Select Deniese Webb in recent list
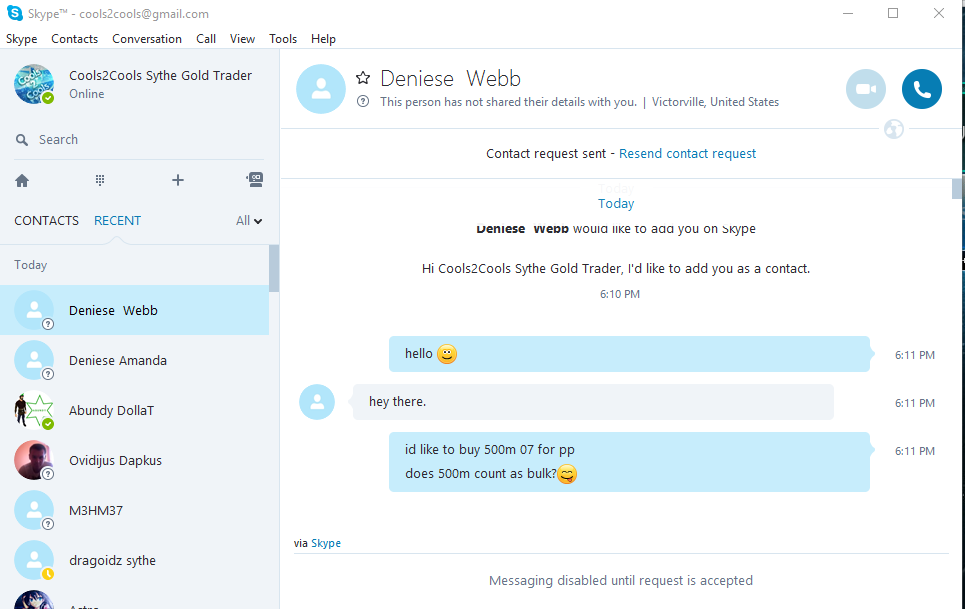 click(x=134, y=310)
